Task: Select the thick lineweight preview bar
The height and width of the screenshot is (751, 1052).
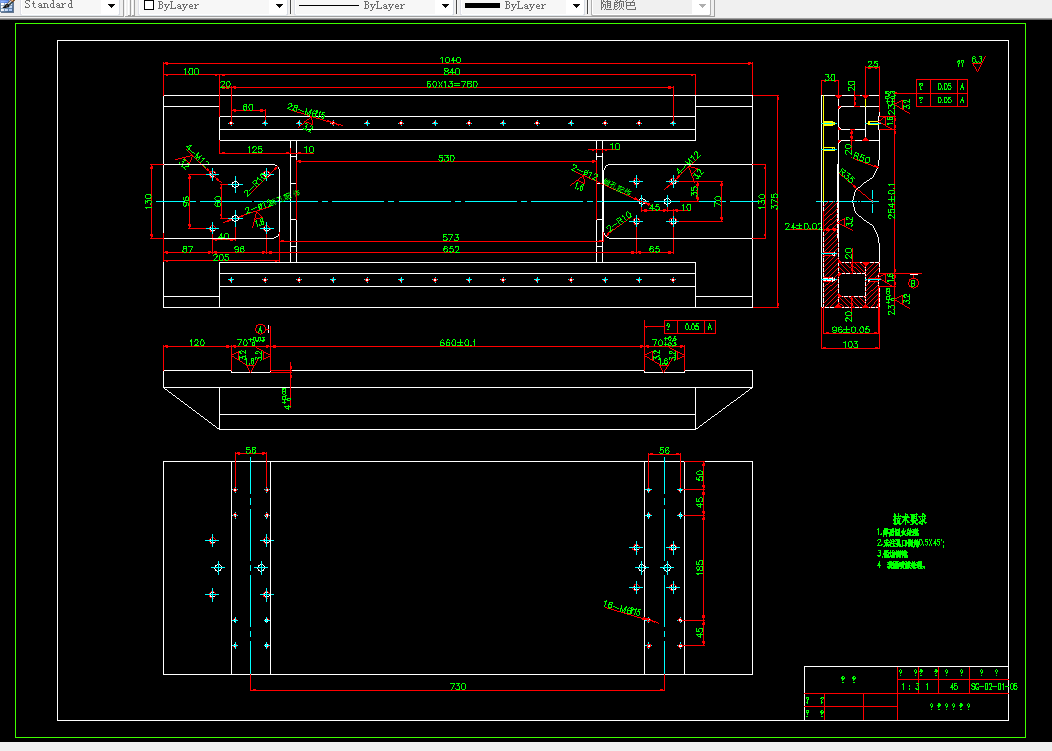Action: point(482,5)
